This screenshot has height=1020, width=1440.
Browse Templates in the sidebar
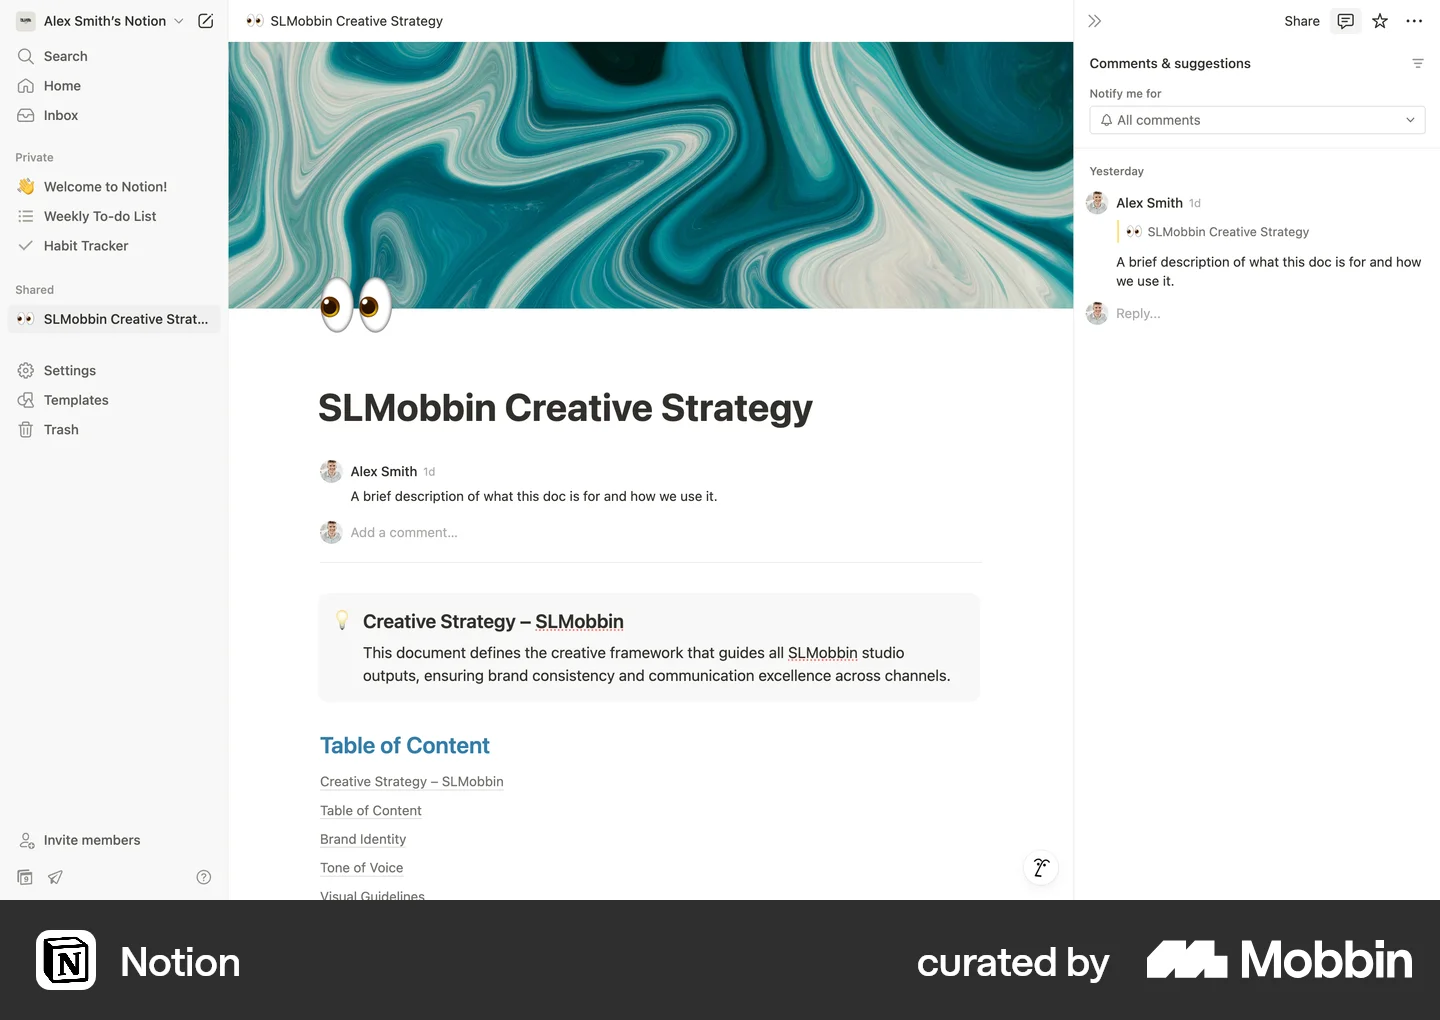click(114, 400)
